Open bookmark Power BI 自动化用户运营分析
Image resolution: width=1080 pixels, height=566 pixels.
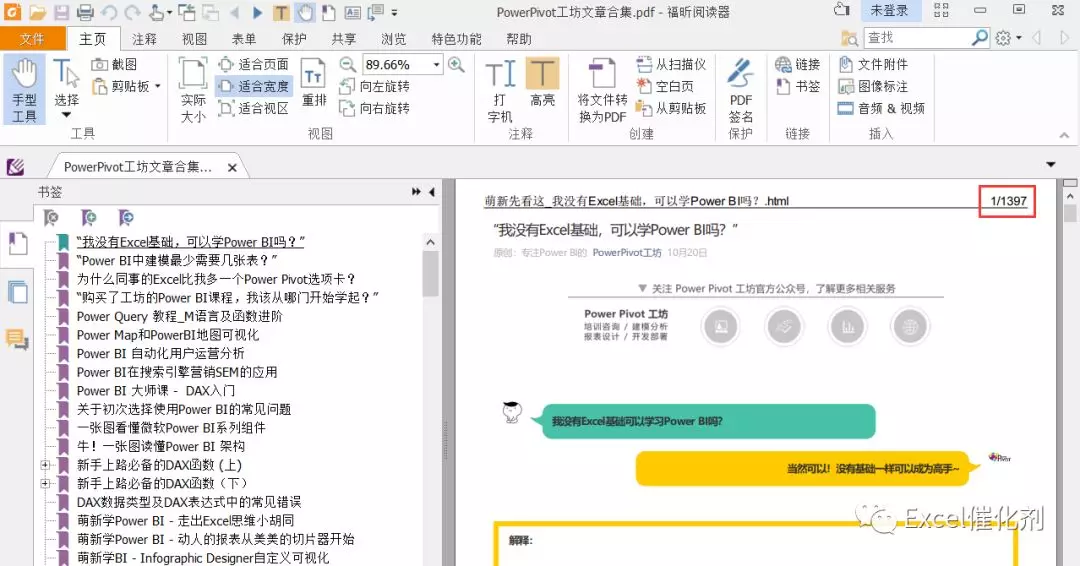pos(160,353)
